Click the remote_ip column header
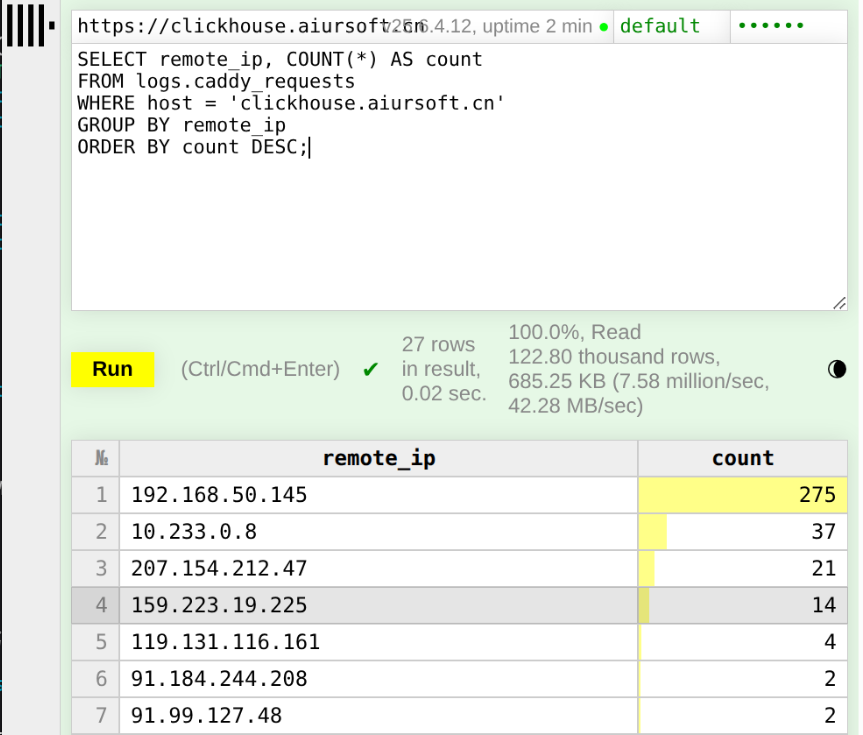The height and width of the screenshot is (735, 863). (x=378, y=458)
